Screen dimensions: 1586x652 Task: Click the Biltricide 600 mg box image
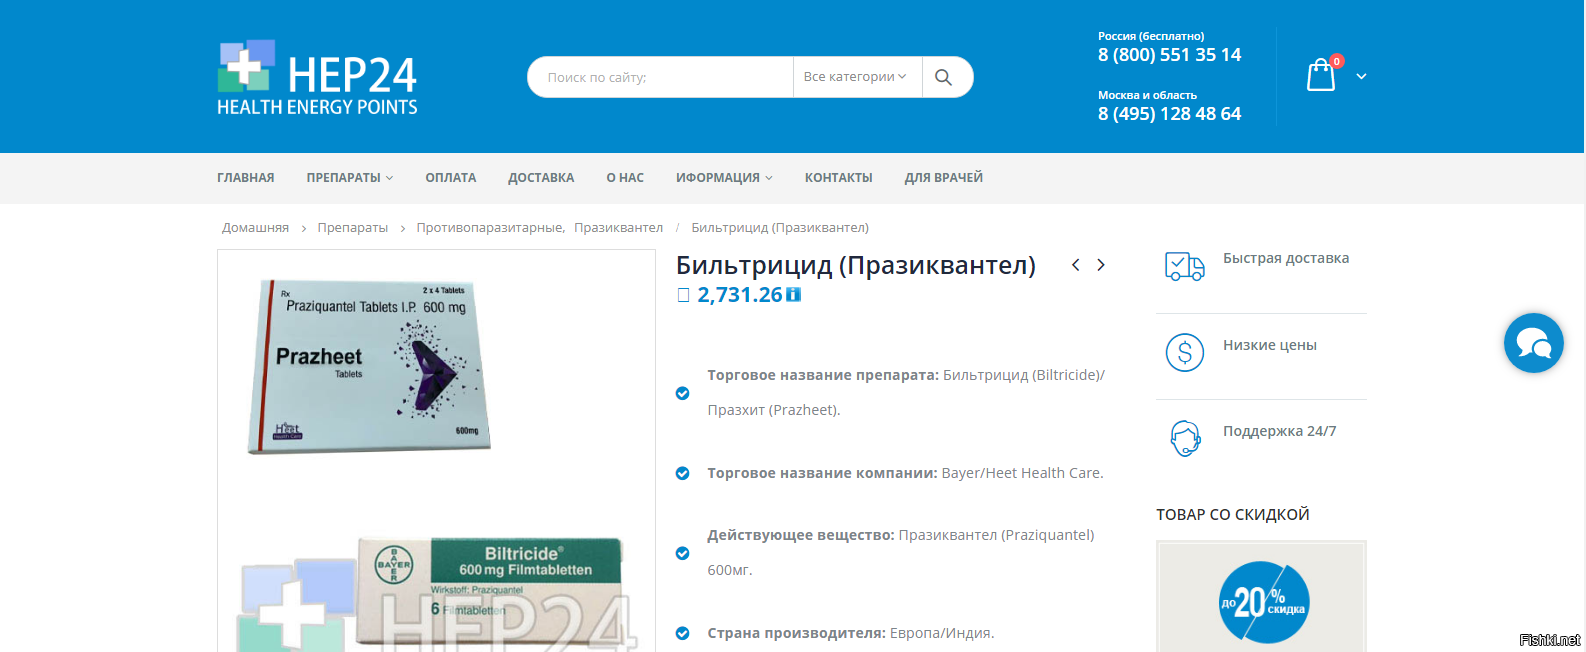click(x=490, y=590)
